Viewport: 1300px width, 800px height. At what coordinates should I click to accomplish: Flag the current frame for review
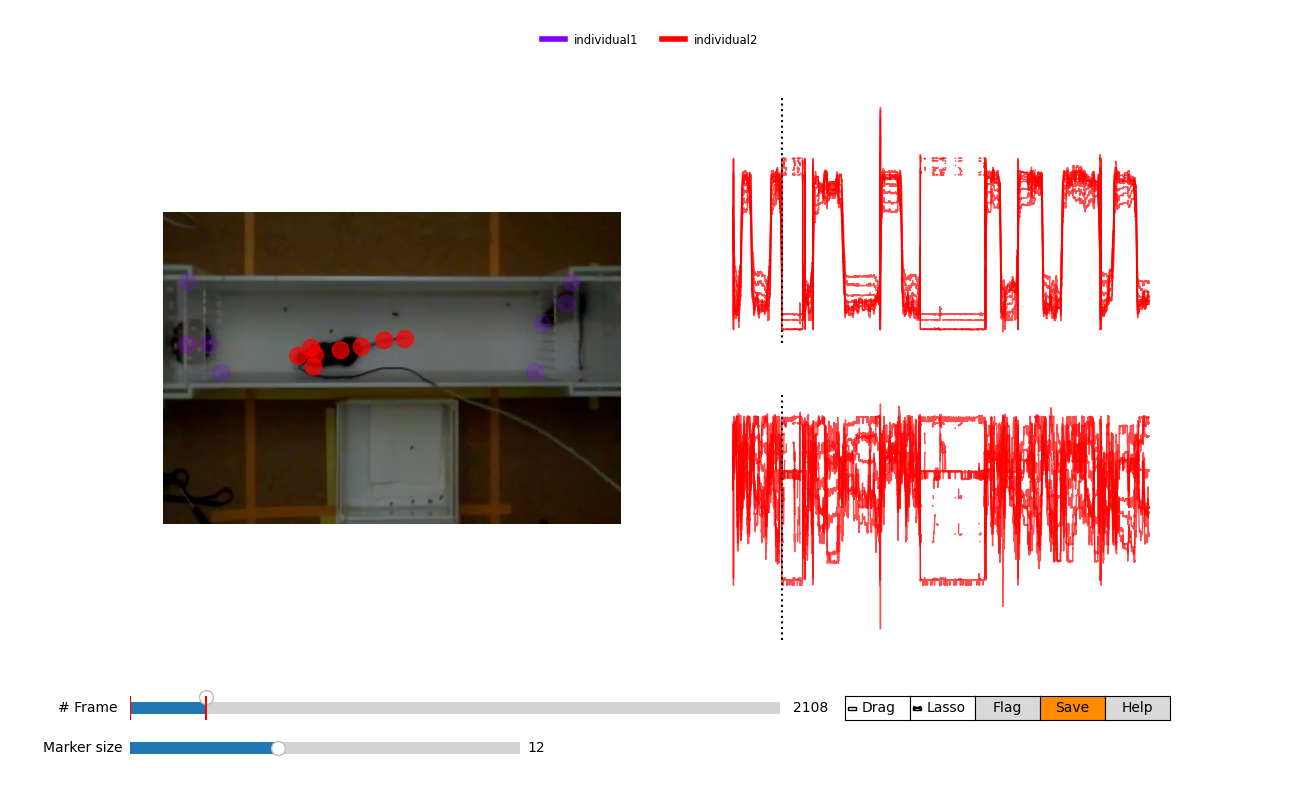1007,707
